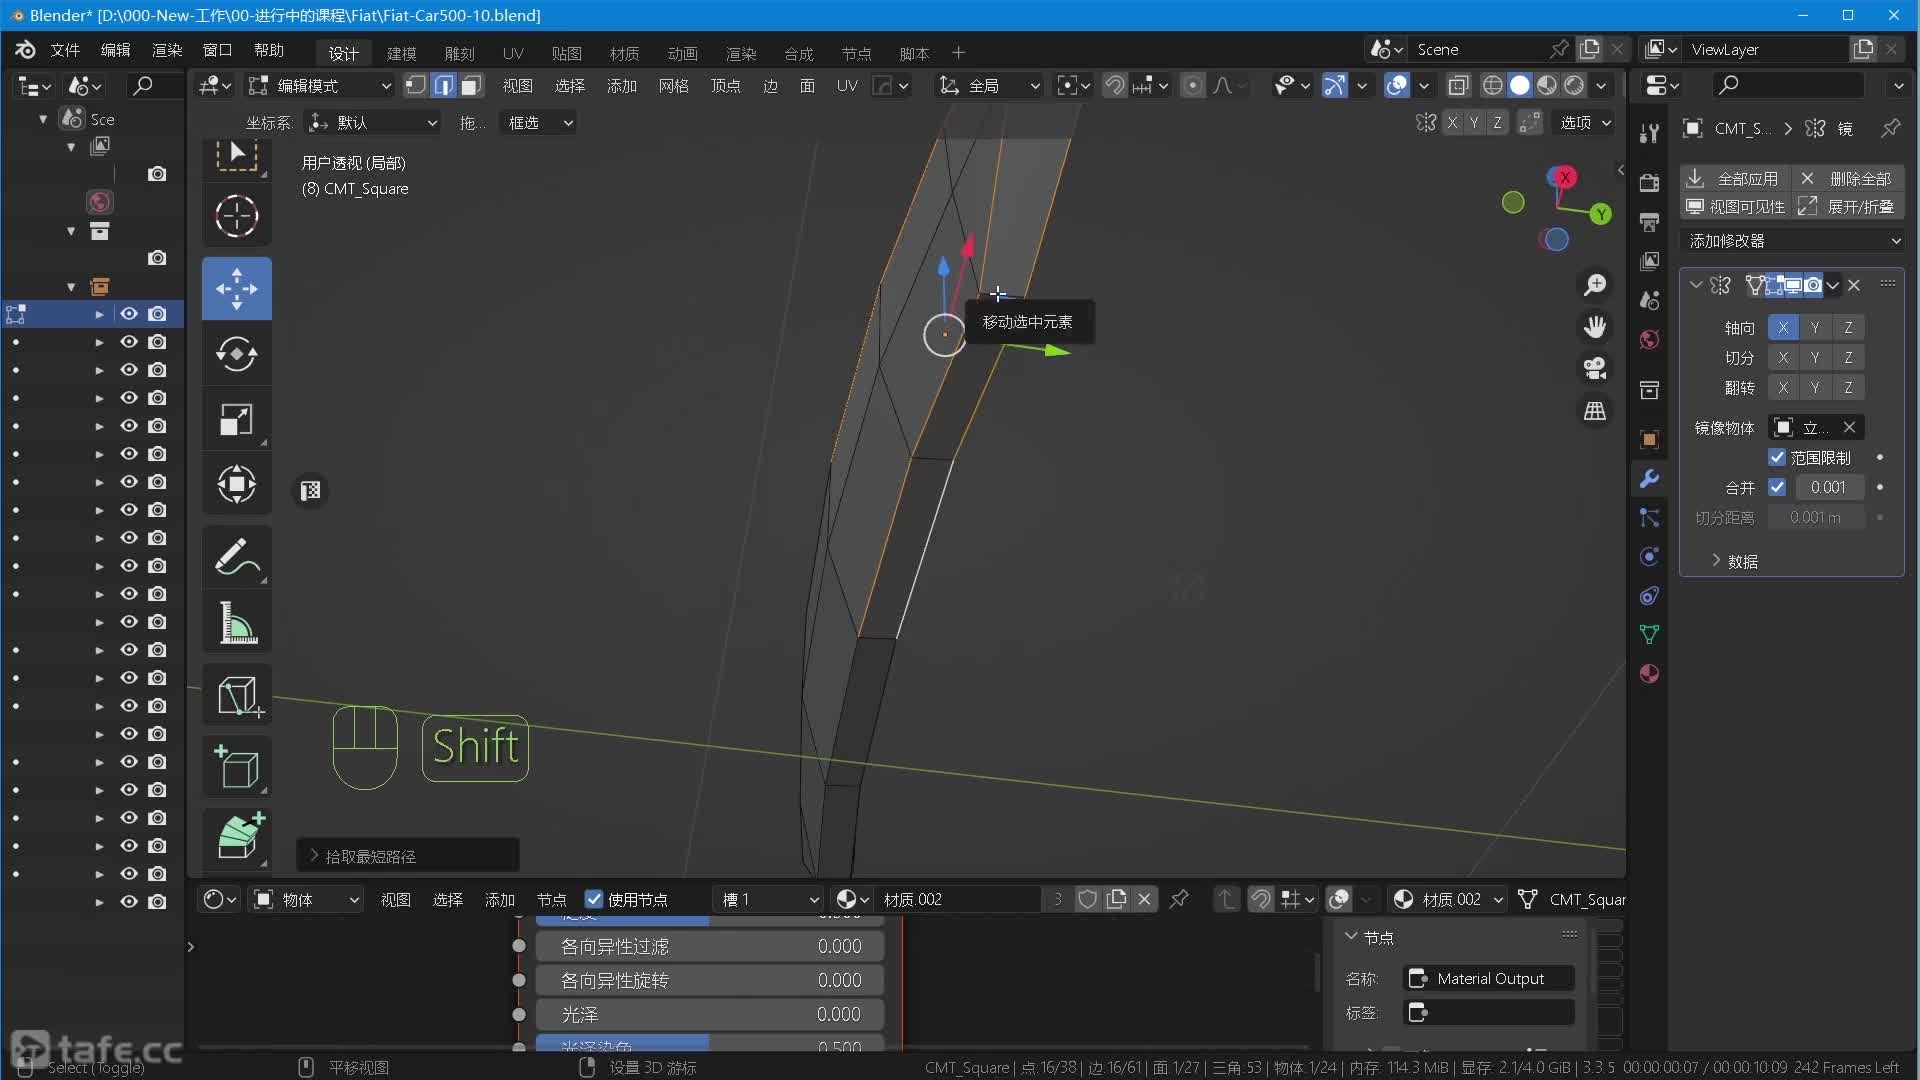Switch to wireframe viewport shading
Screen dimensions: 1920x1080
[x=1493, y=86]
